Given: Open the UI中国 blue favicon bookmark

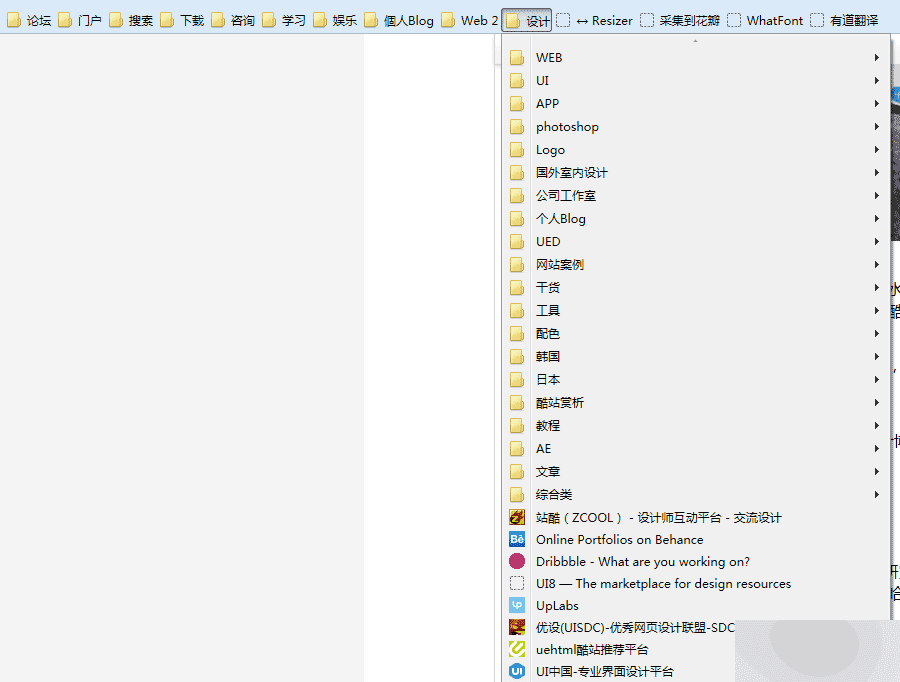Looking at the screenshot, I should click(517, 671).
